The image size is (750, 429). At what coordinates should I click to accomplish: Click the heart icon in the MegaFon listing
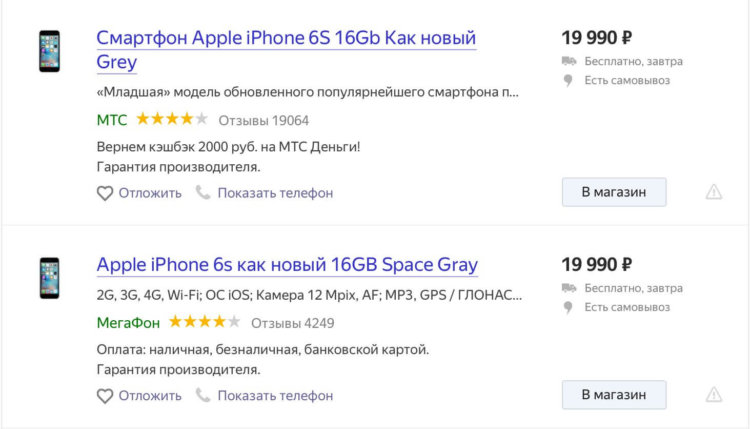[x=105, y=396]
